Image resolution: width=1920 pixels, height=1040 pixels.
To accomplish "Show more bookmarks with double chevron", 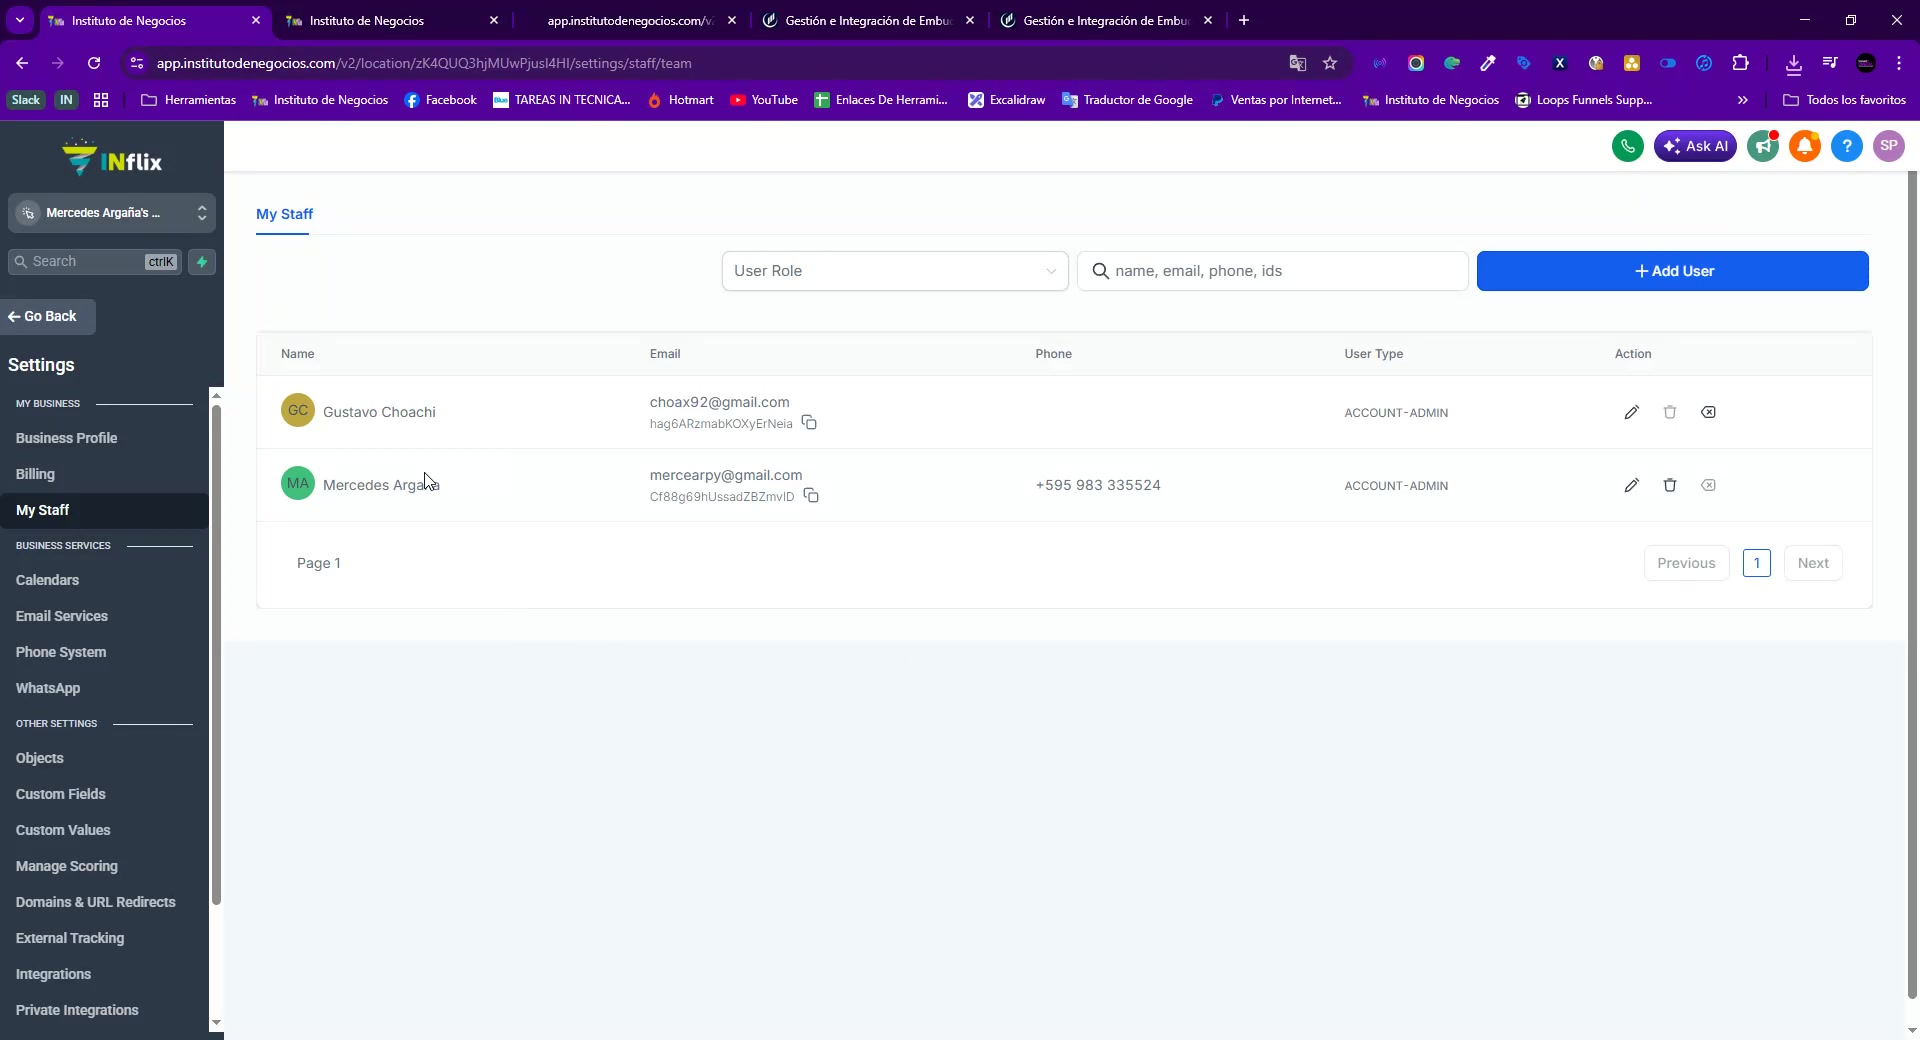I will point(1743,100).
